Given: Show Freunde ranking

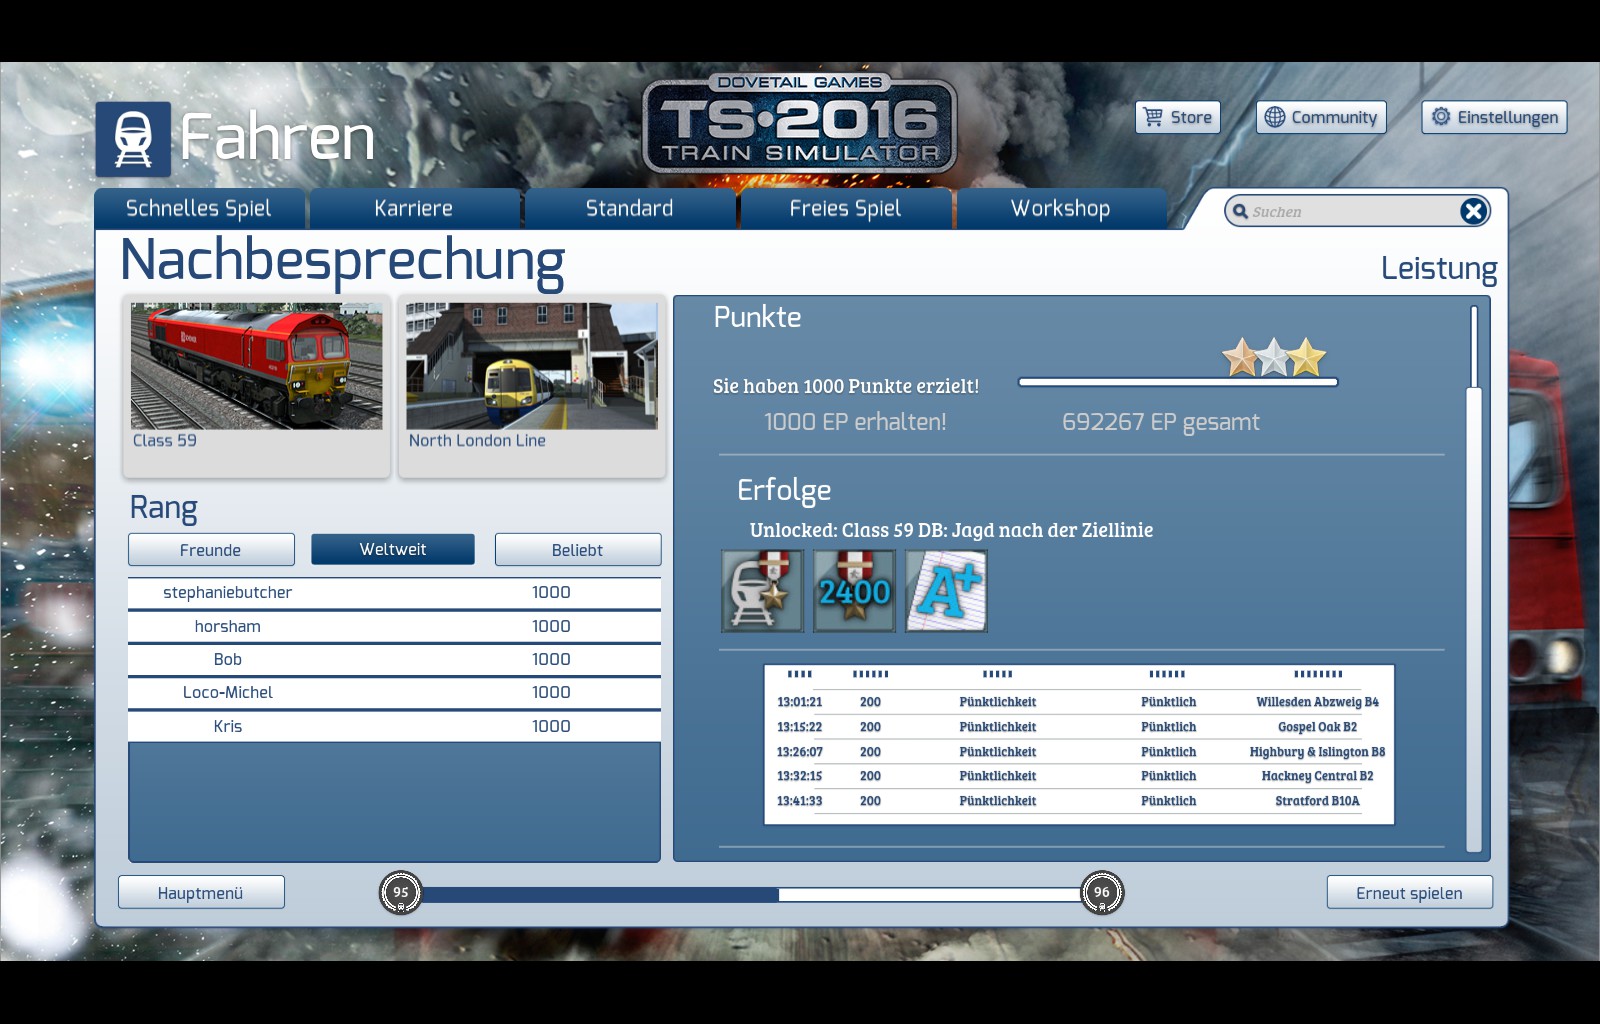Looking at the screenshot, I should (211, 550).
